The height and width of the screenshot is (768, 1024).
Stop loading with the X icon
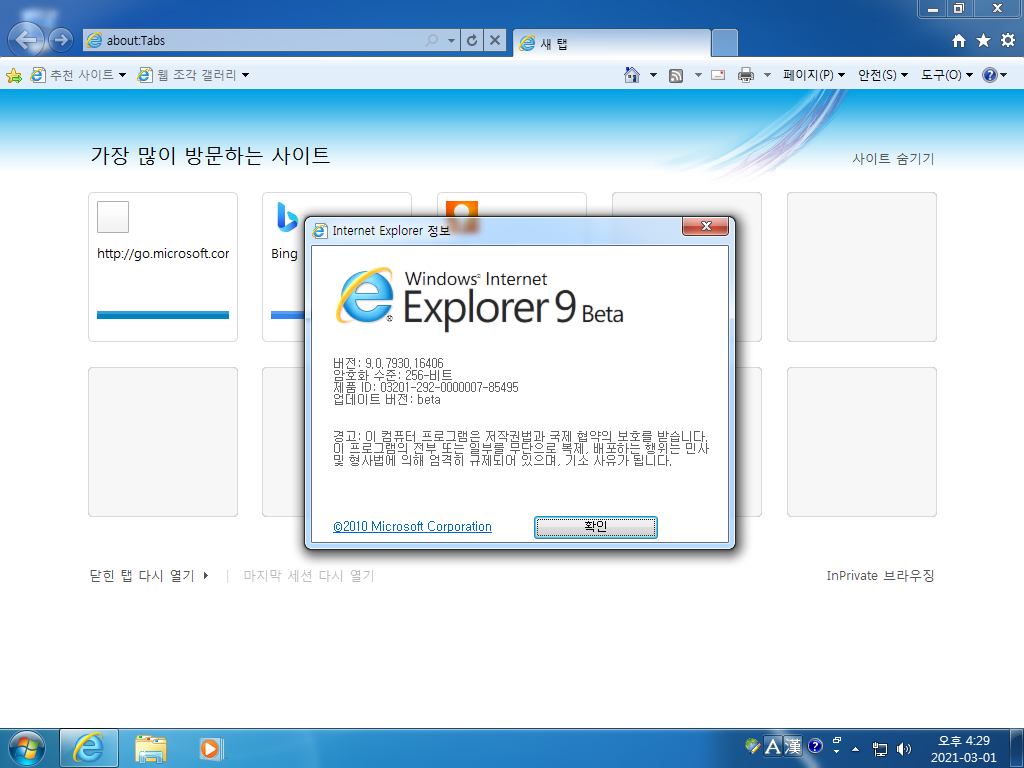(495, 40)
